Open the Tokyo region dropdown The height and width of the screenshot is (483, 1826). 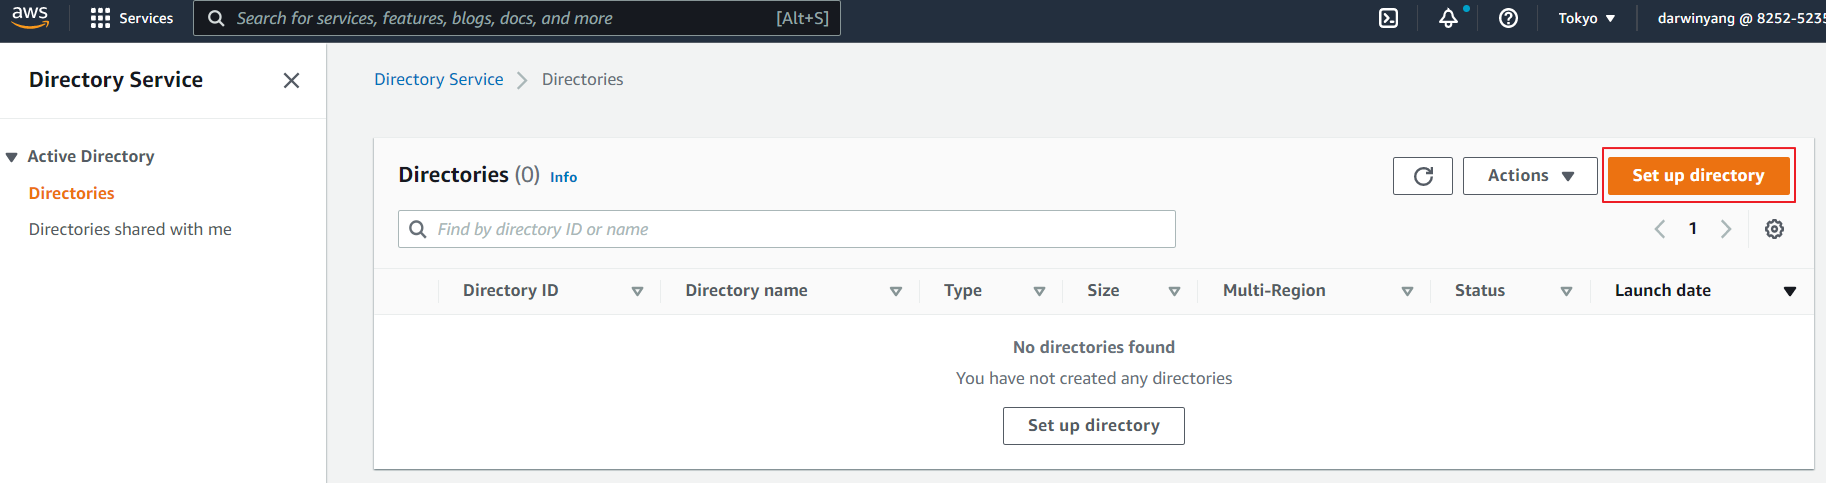coord(1586,18)
